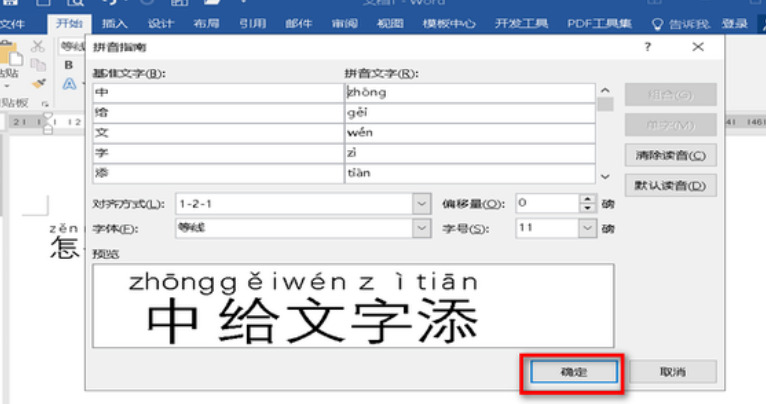This screenshot has width=766, height=404.
Task: Click pinyin field containing zhōng
Action: pos(470,93)
